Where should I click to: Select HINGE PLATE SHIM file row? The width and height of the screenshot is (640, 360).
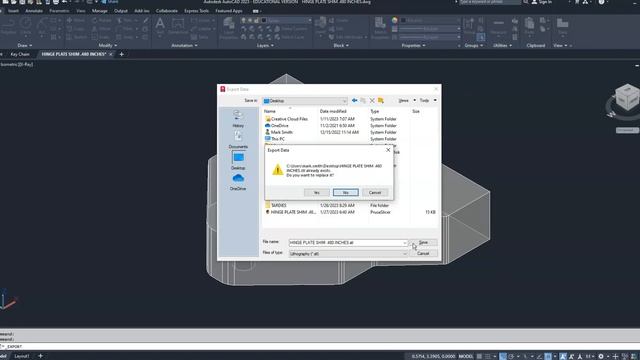(349, 212)
